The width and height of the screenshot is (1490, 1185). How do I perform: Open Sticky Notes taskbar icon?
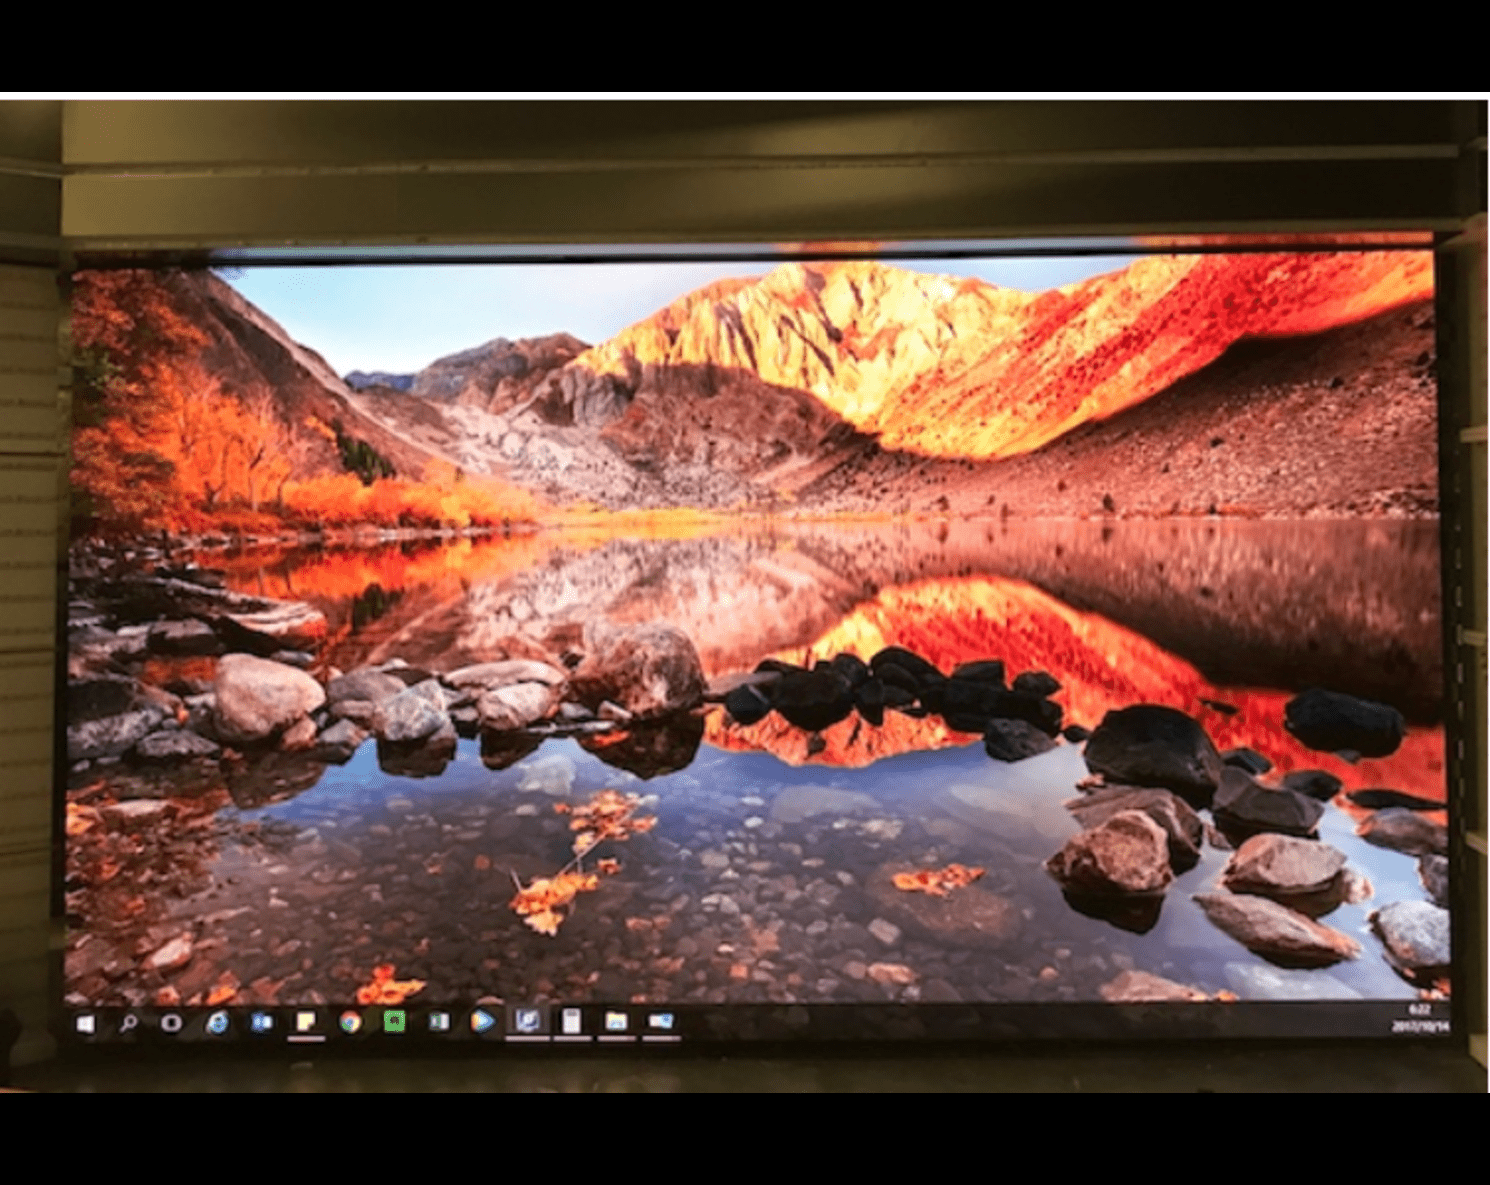click(x=305, y=1022)
